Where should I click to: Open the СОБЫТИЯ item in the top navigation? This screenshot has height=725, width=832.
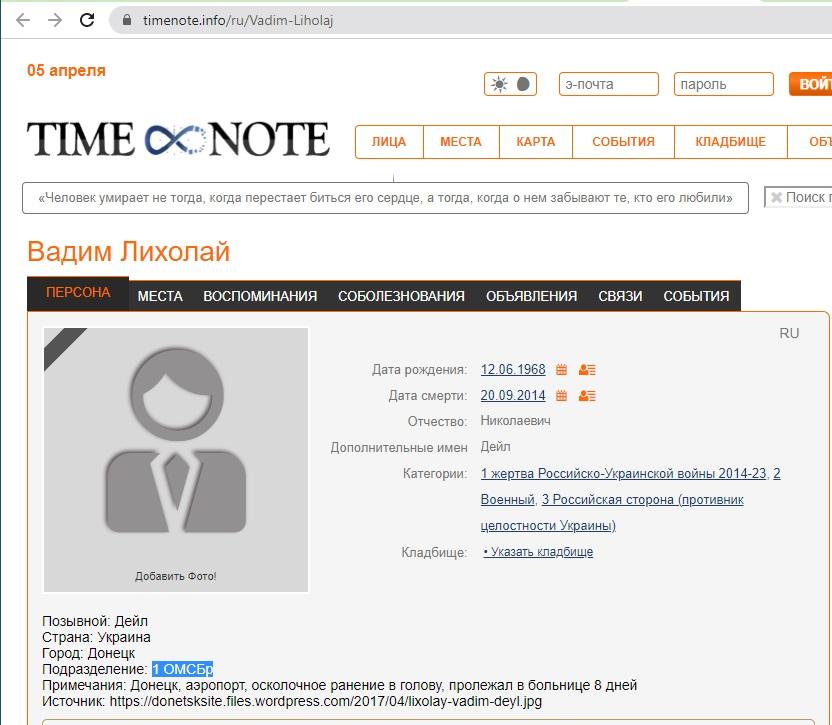[x=623, y=142]
